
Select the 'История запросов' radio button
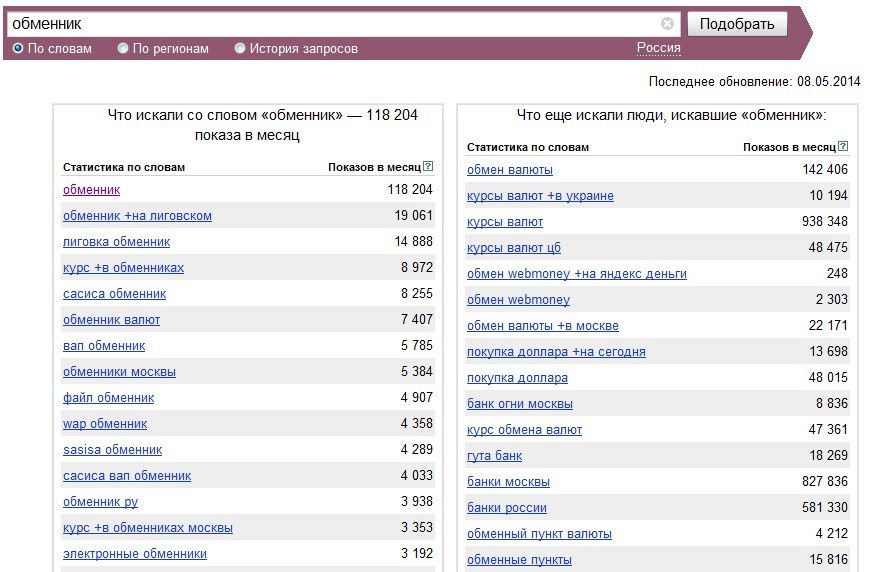click(x=239, y=48)
